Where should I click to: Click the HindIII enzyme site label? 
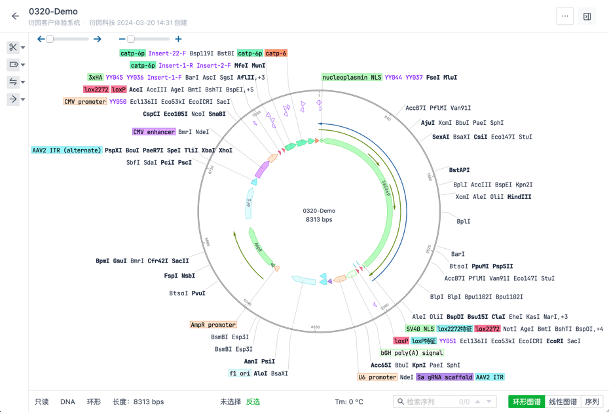point(519,197)
